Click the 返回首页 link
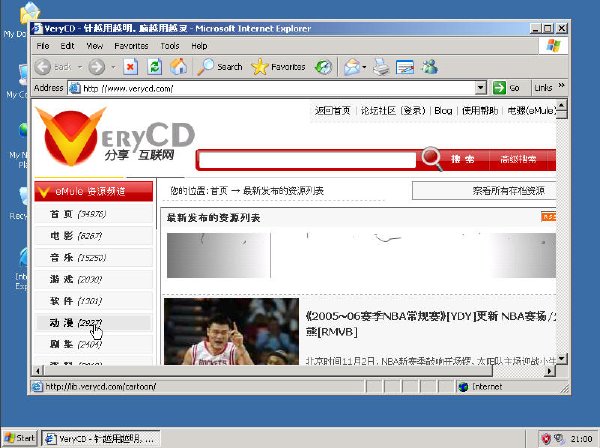600x448 pixels. [332, 111]
